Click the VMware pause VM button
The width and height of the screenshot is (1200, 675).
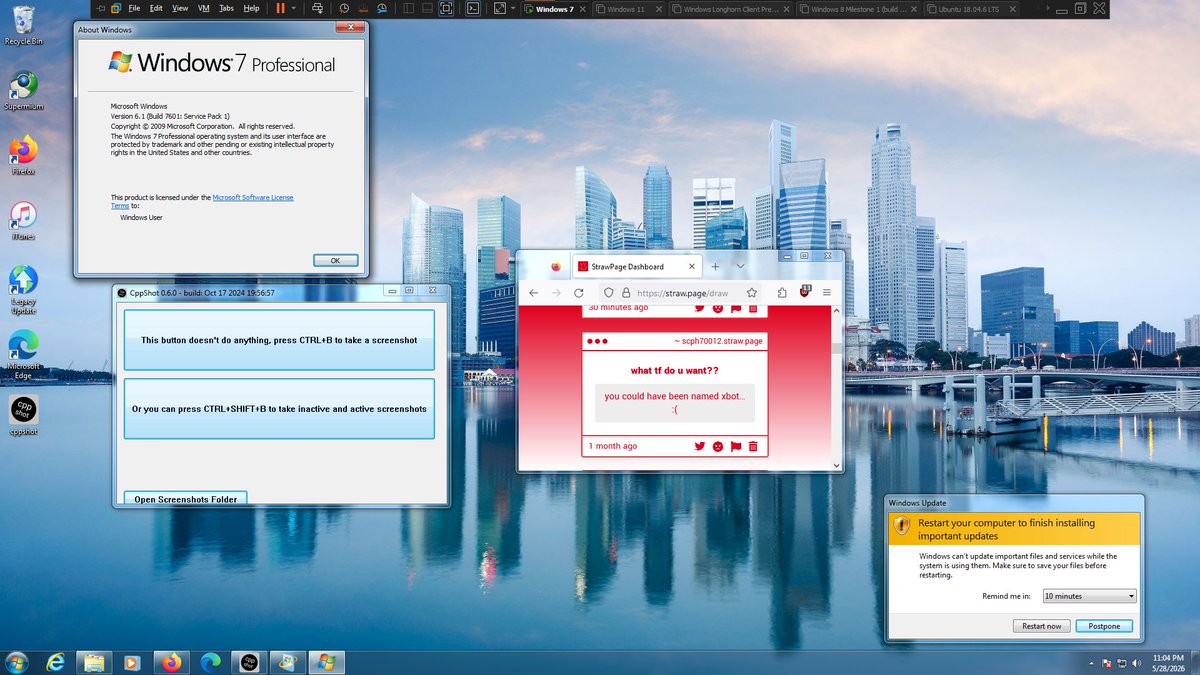pos(280,8)
